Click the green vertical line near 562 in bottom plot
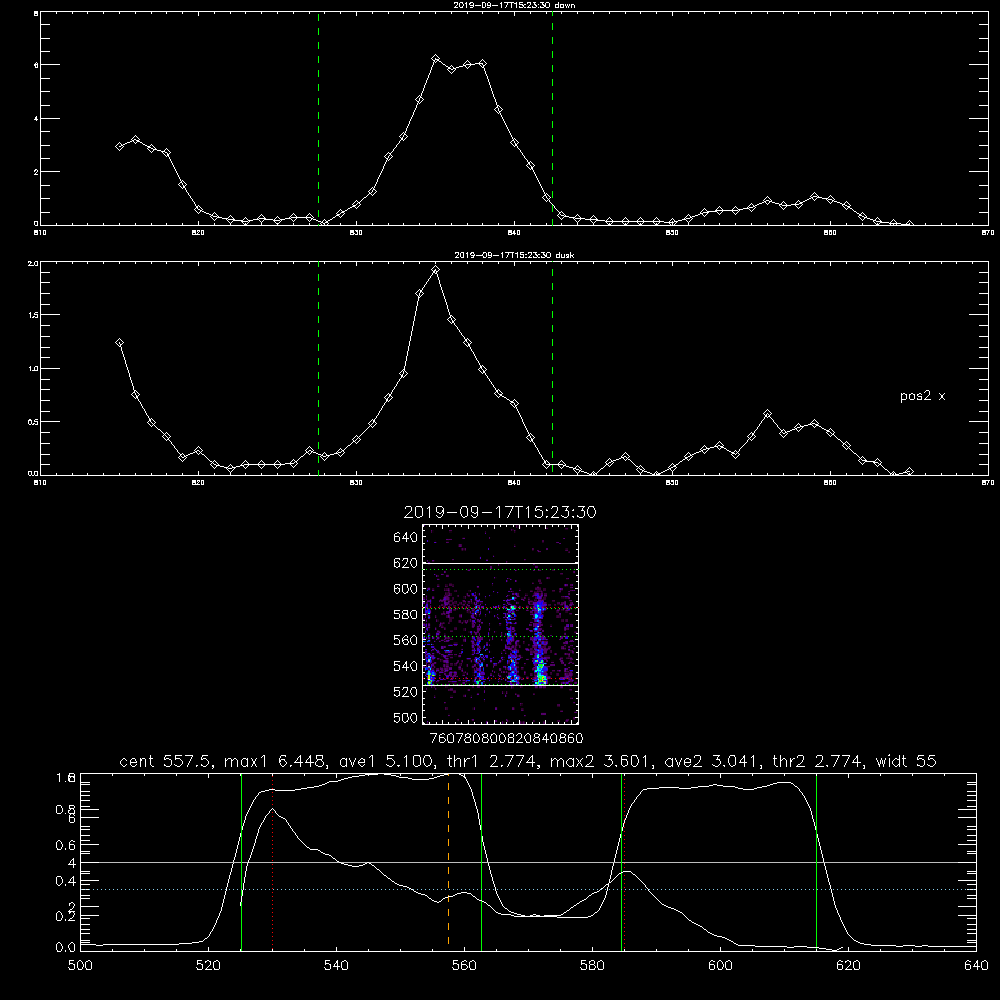 click(x=482, y=860)
